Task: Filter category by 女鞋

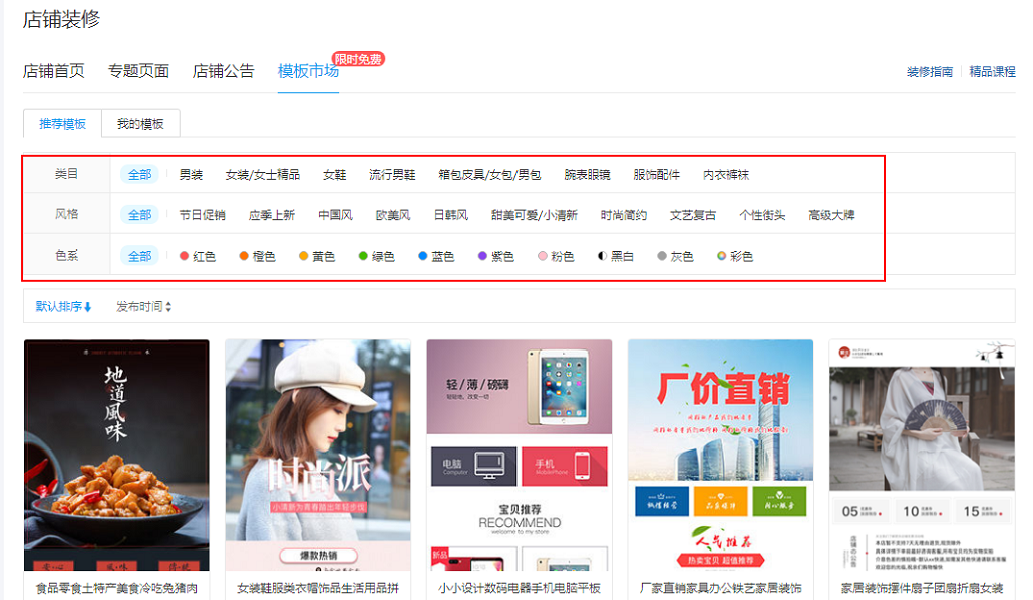Action: [x=335, y=175]
